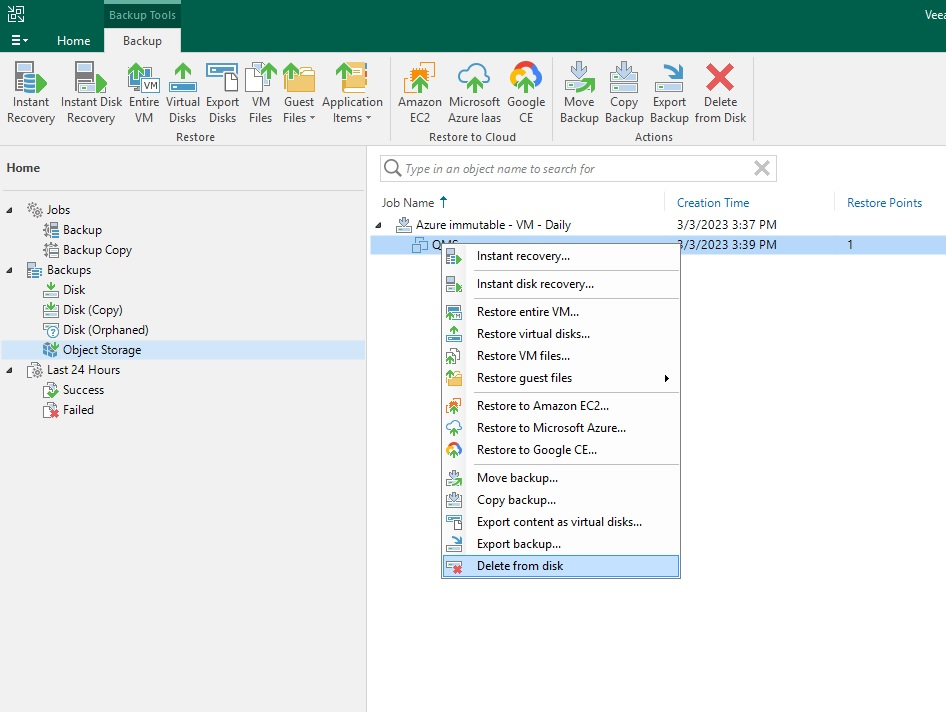946x712 pixels.
Task: Choose Restore to Amazon EC2... entry
Action: [x=561, y=406]
